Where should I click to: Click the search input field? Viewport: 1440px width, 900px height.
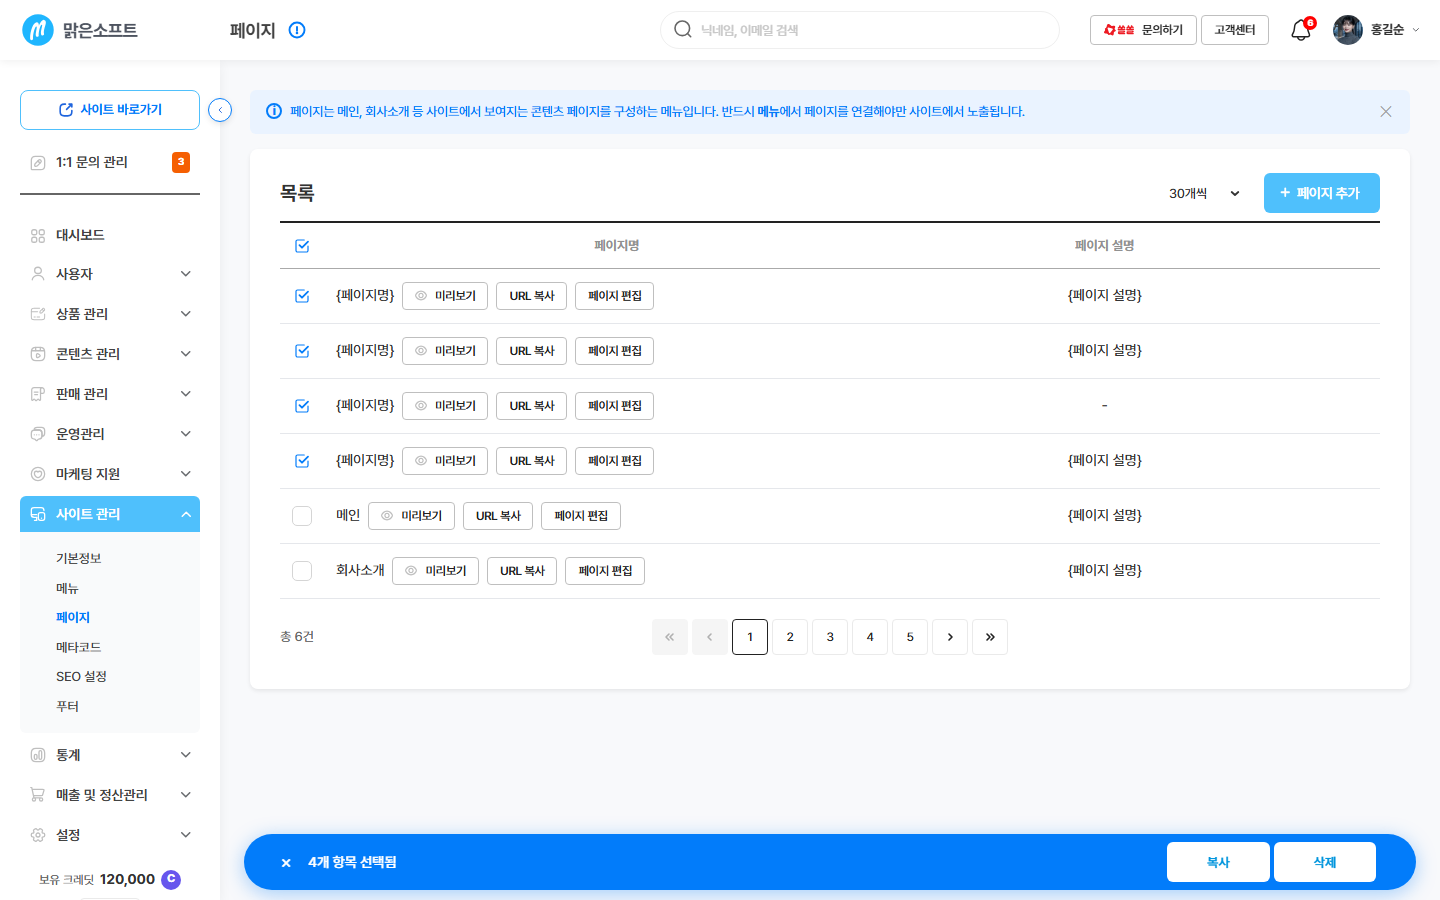[x=860, y=30]
